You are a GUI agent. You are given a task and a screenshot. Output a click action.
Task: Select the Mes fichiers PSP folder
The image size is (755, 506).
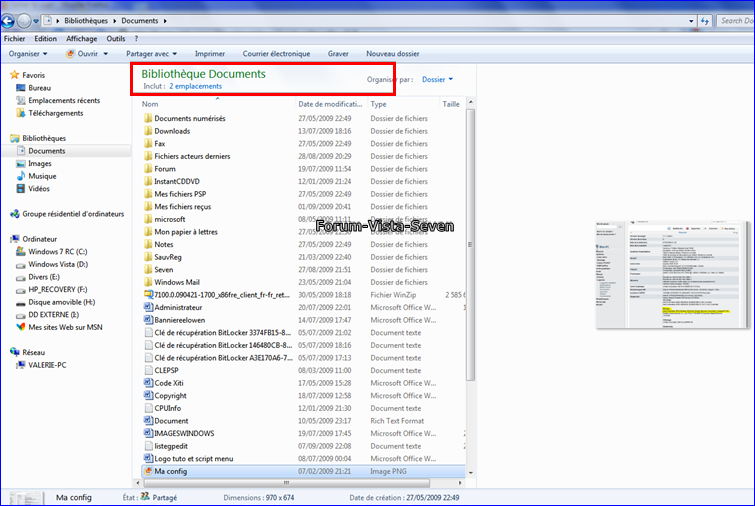180,194
